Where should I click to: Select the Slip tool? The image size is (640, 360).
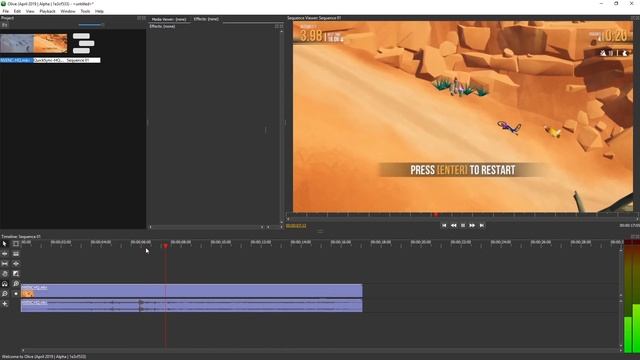[4, 264]
